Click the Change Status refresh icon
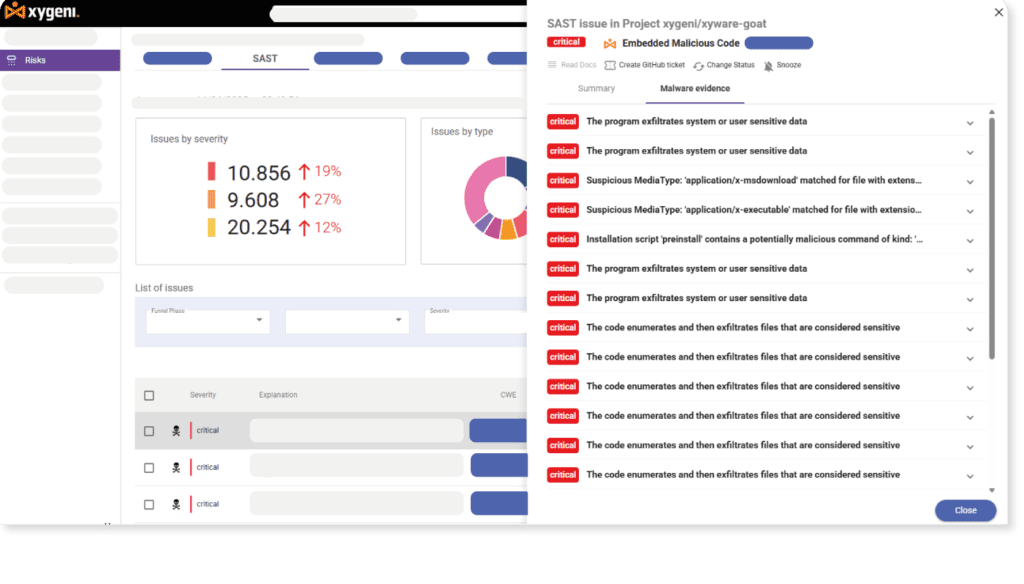Screen dimensions: 1024x584 698,66
